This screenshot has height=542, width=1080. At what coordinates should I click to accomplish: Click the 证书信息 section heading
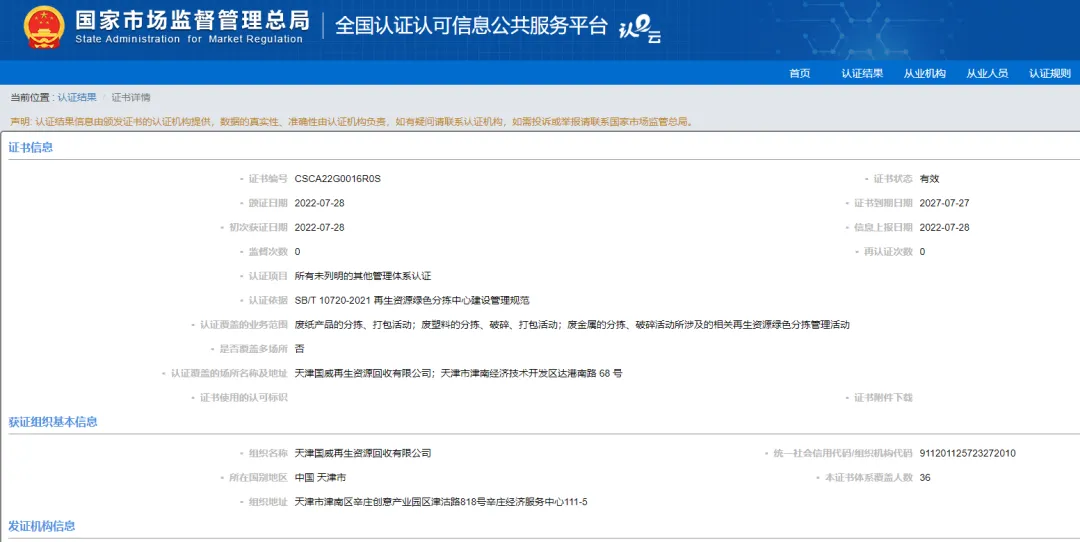(30, 147)
